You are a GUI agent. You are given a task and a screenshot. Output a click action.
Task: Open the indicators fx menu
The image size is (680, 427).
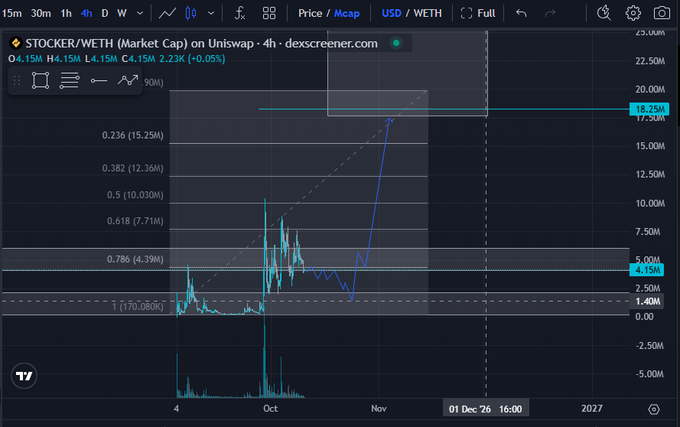(240, 13)
